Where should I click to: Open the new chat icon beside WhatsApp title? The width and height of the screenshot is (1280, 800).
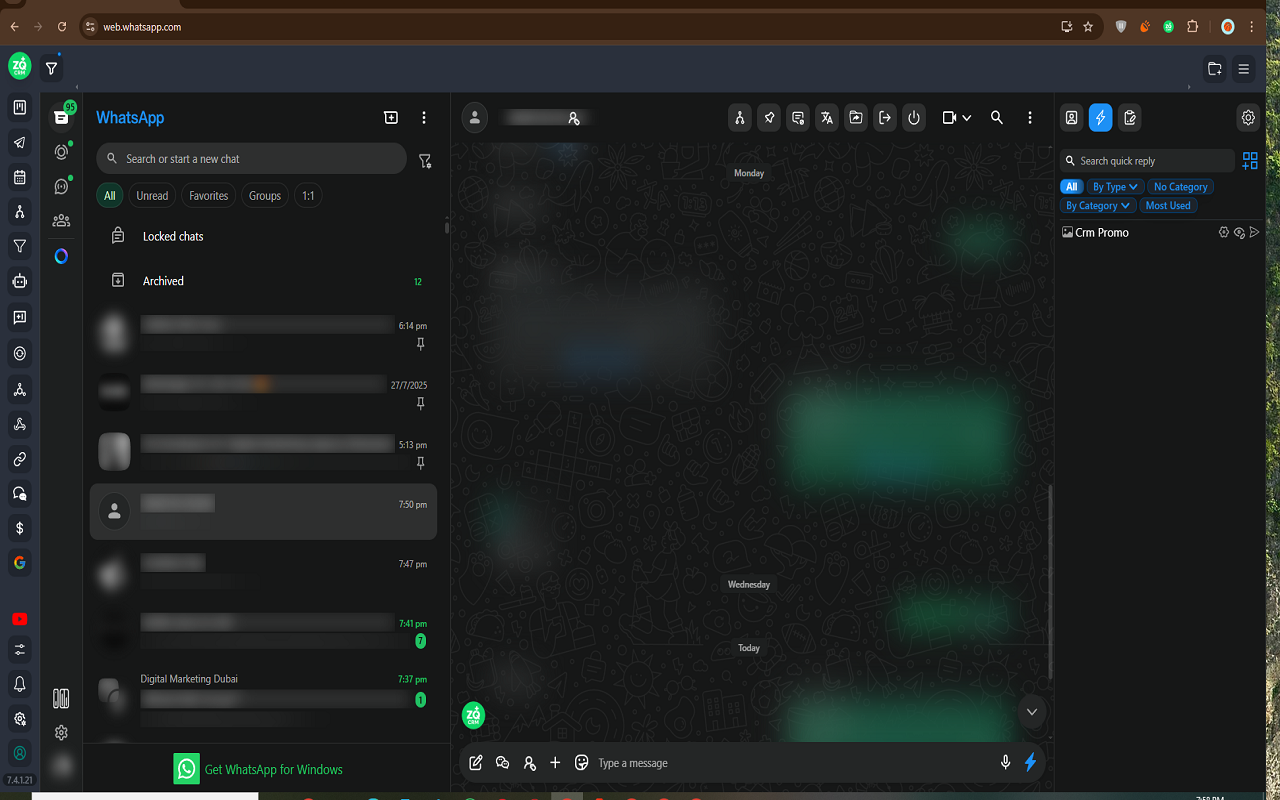click(391, 118)
